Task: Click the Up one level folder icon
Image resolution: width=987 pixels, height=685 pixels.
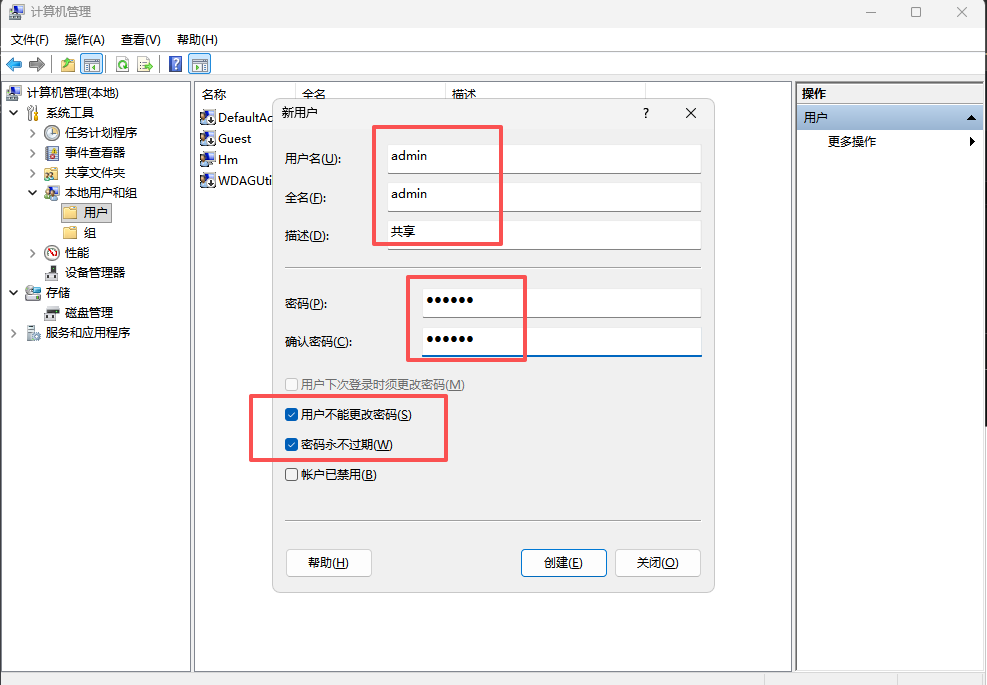Action: (67, 65)
